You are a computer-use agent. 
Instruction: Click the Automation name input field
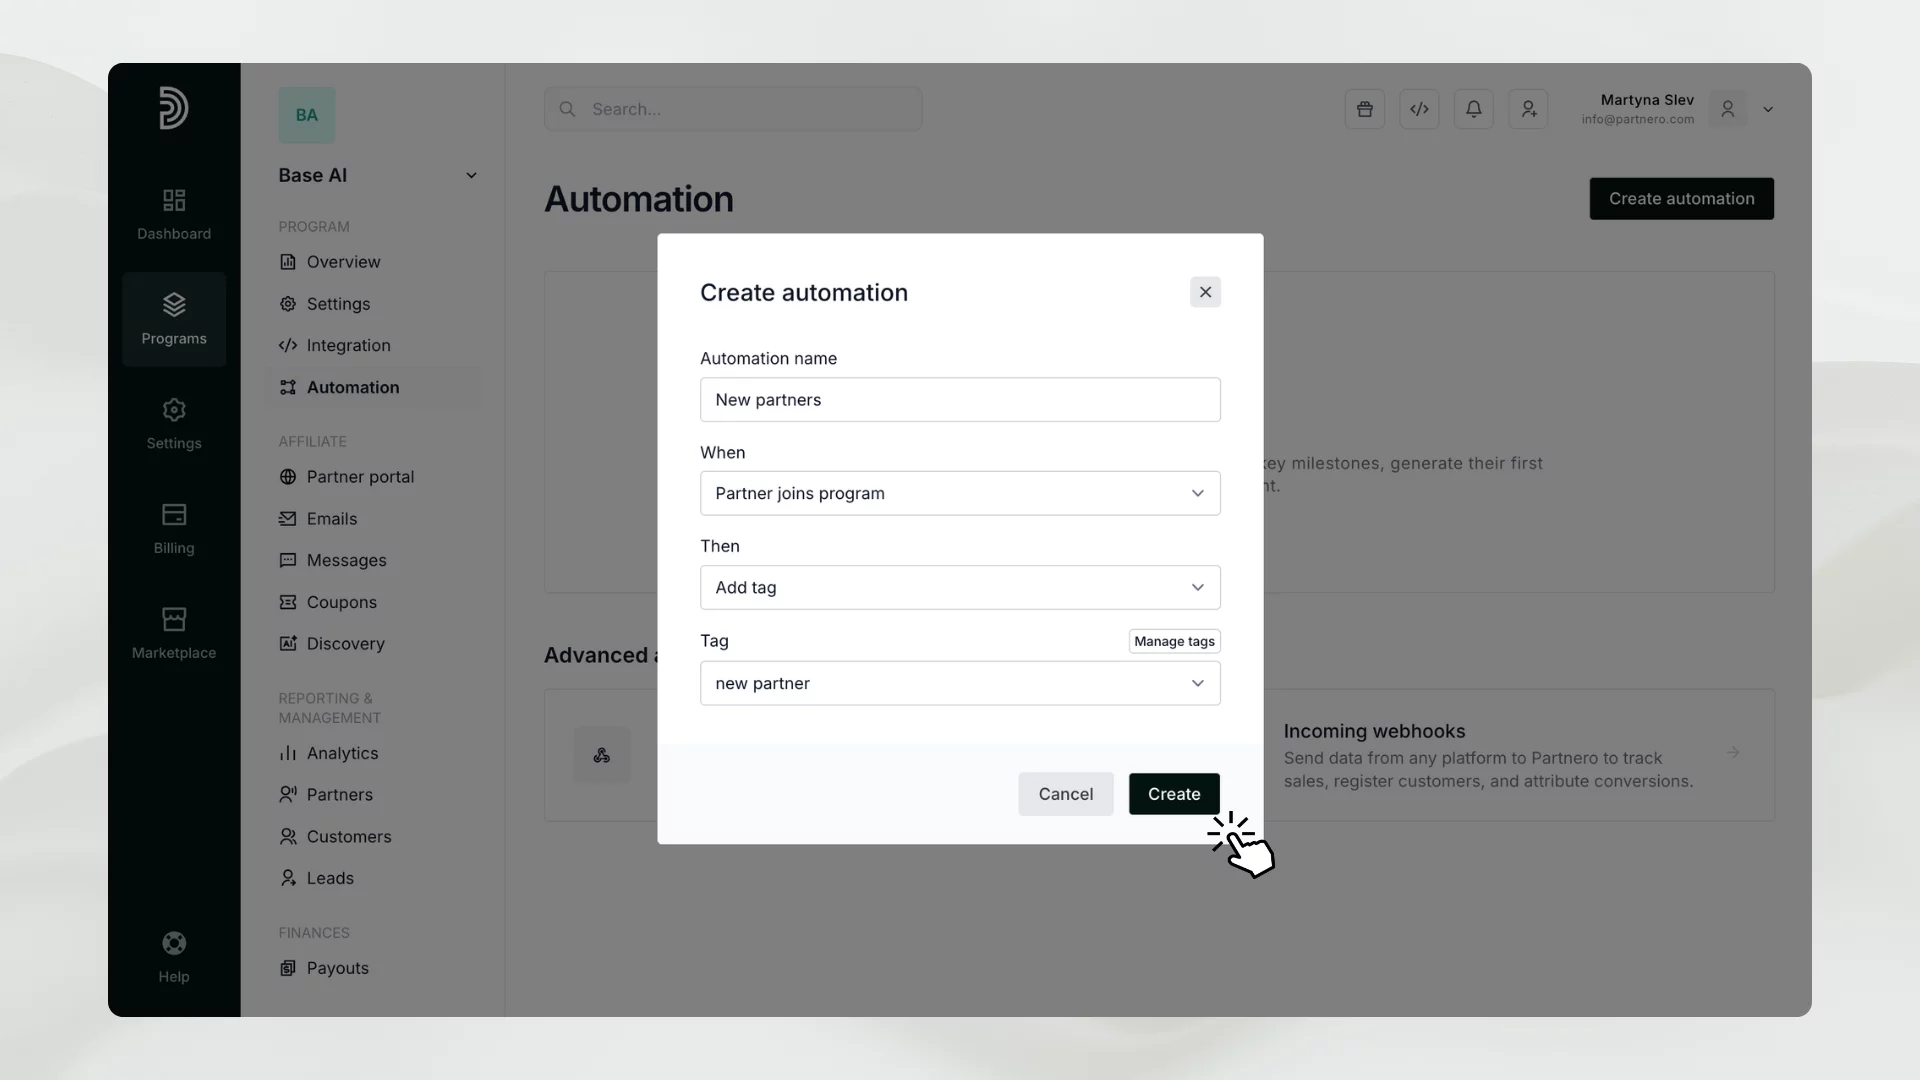point(959,399)
